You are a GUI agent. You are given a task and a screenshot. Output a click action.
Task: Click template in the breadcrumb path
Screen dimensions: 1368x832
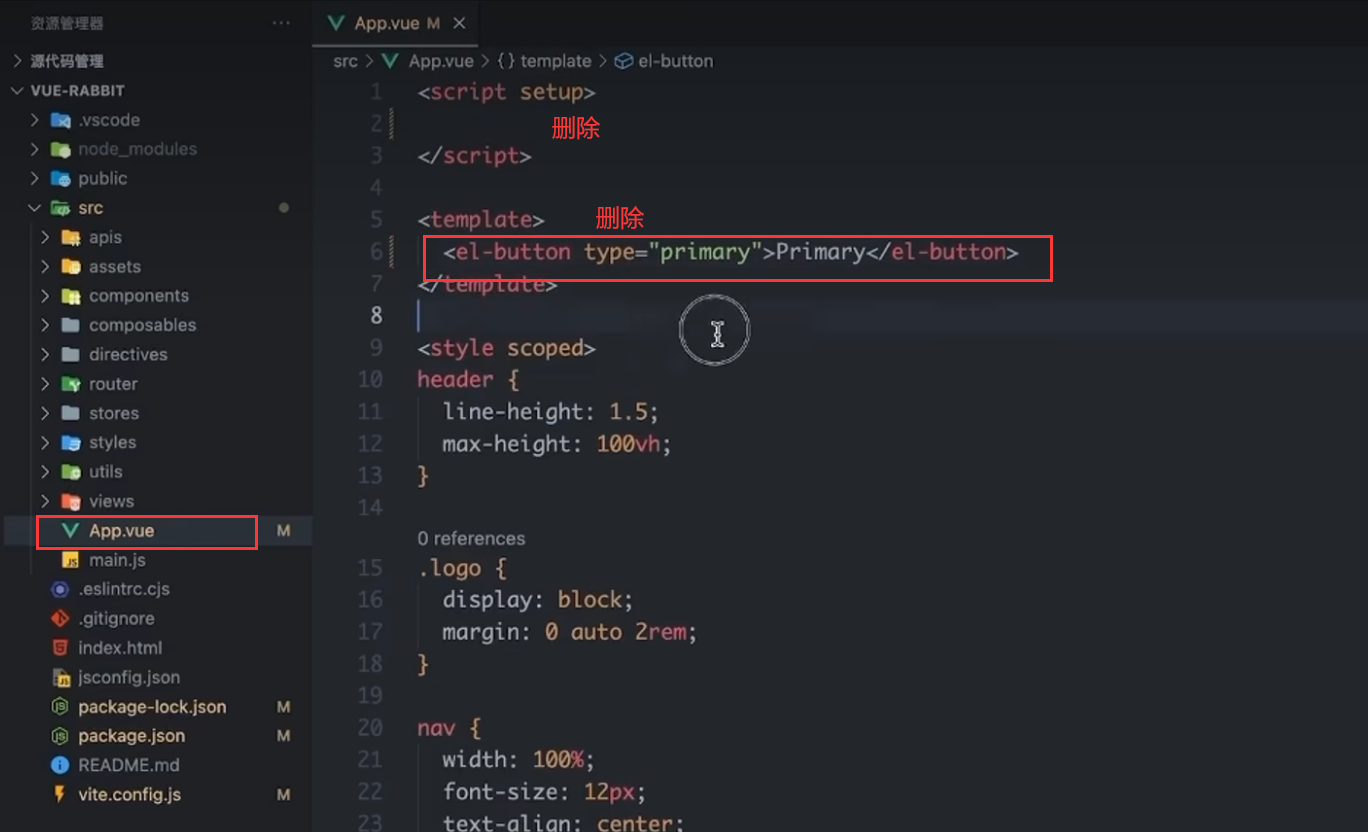pos(554,60)
